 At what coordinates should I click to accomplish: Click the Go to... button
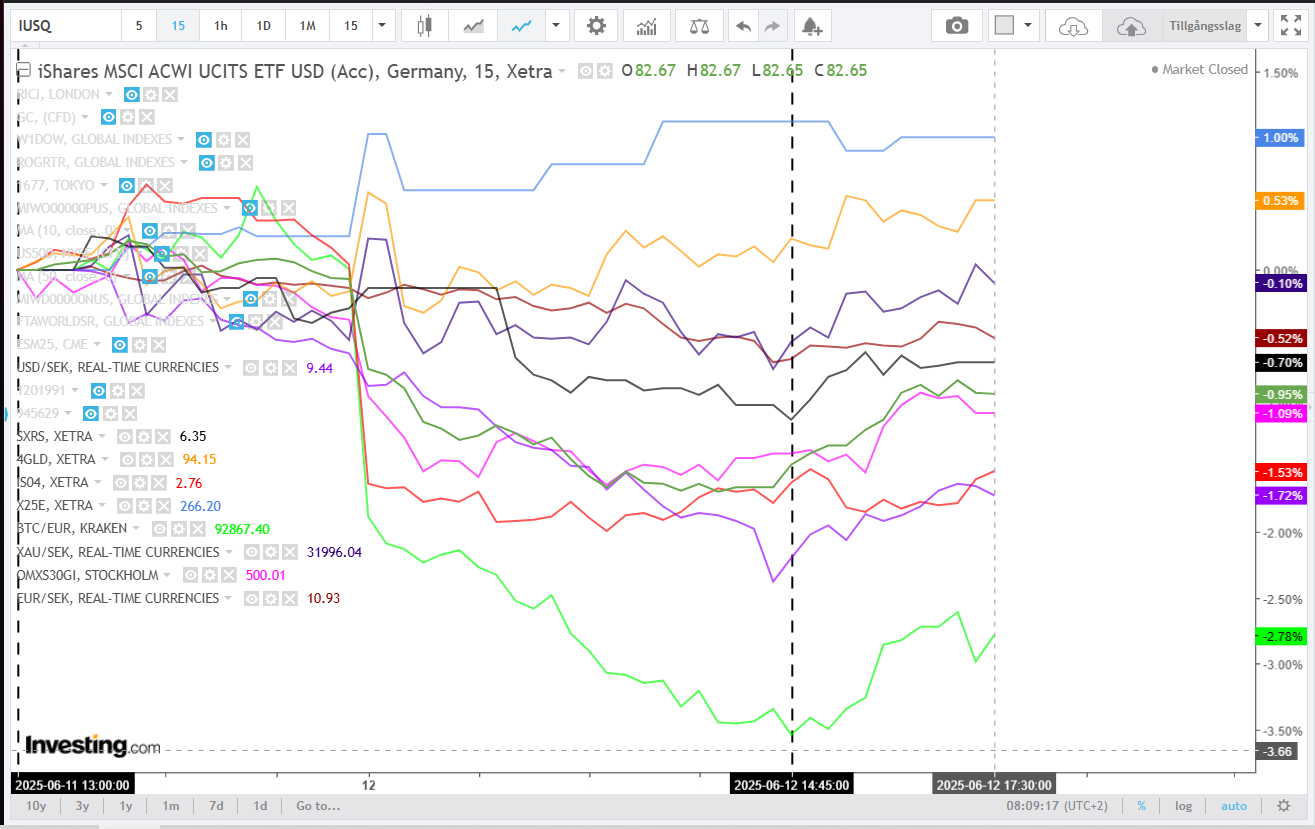click(318, 806)
